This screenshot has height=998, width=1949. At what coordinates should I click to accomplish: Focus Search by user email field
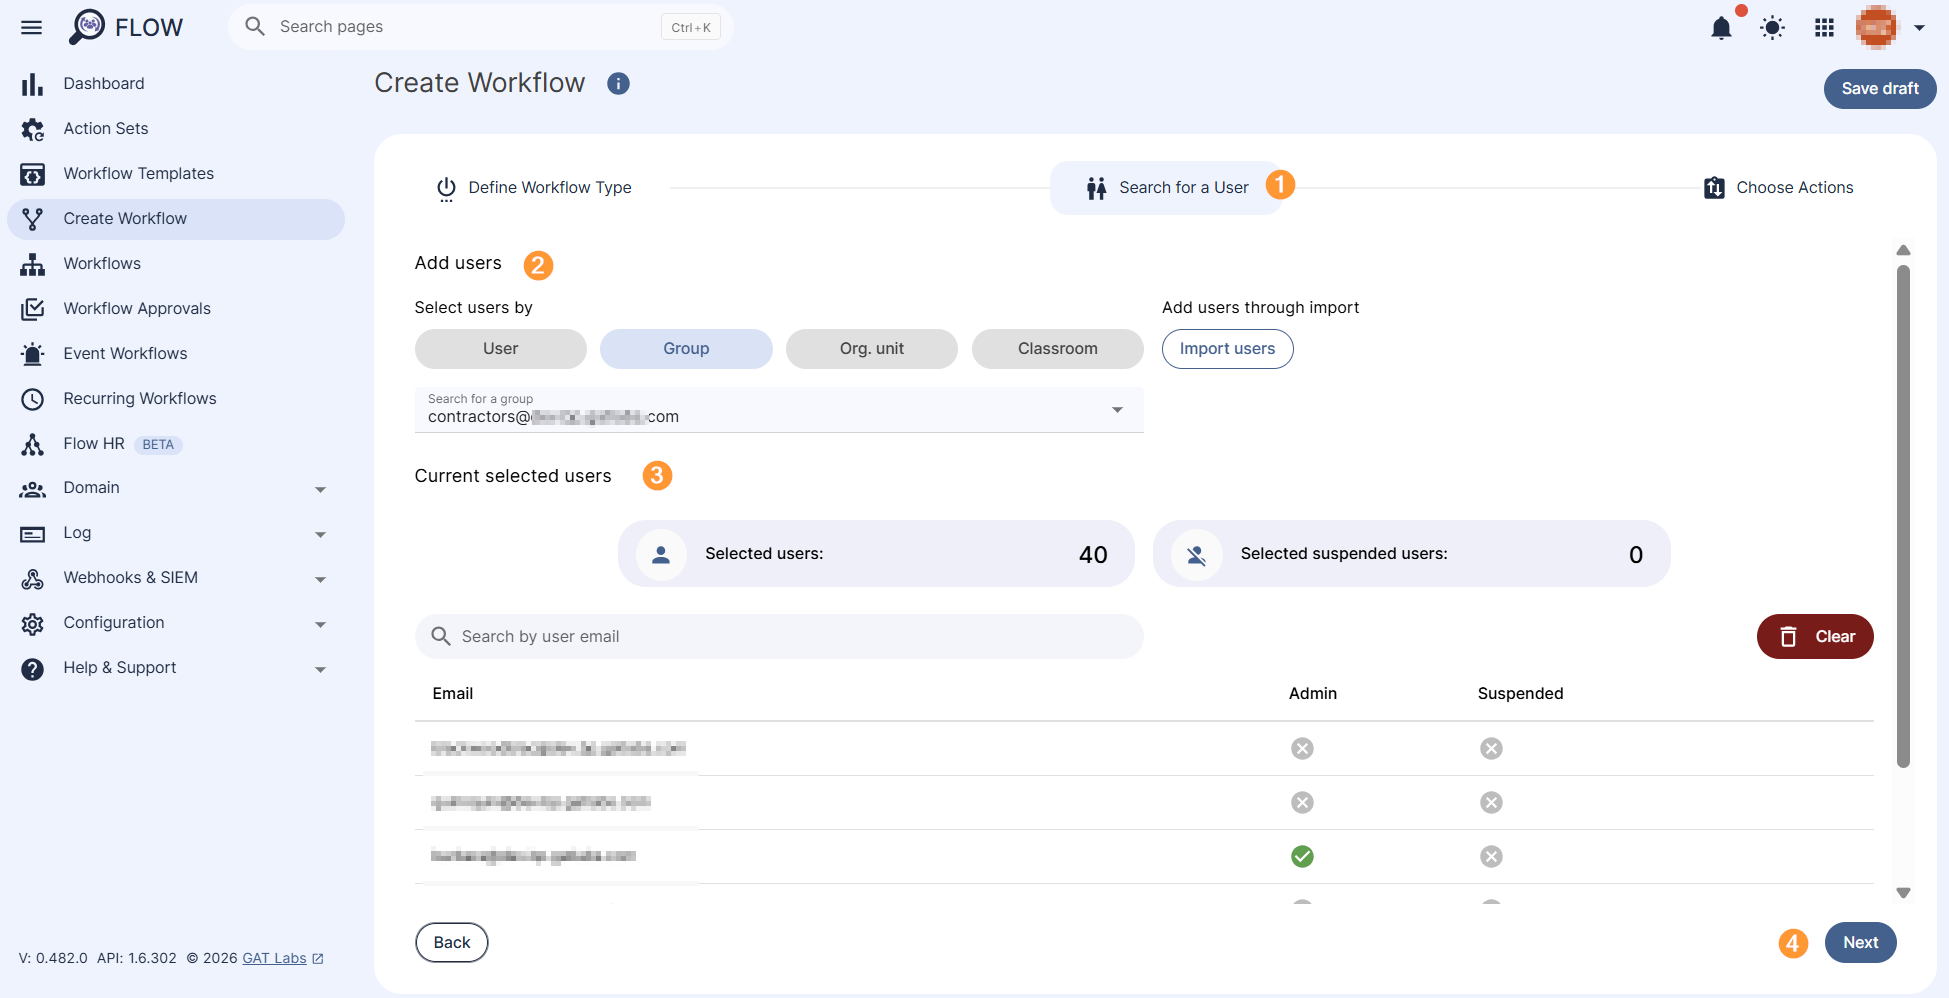[778, 636]
